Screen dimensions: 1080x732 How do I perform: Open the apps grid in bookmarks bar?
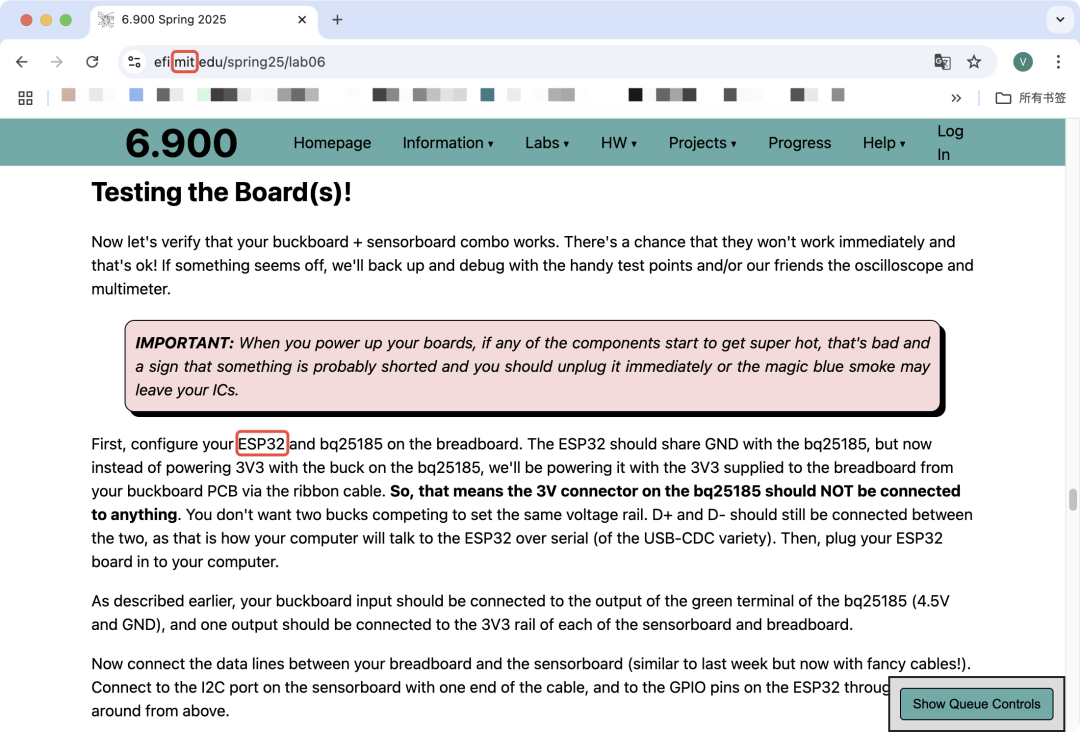[x=25, y=98]
